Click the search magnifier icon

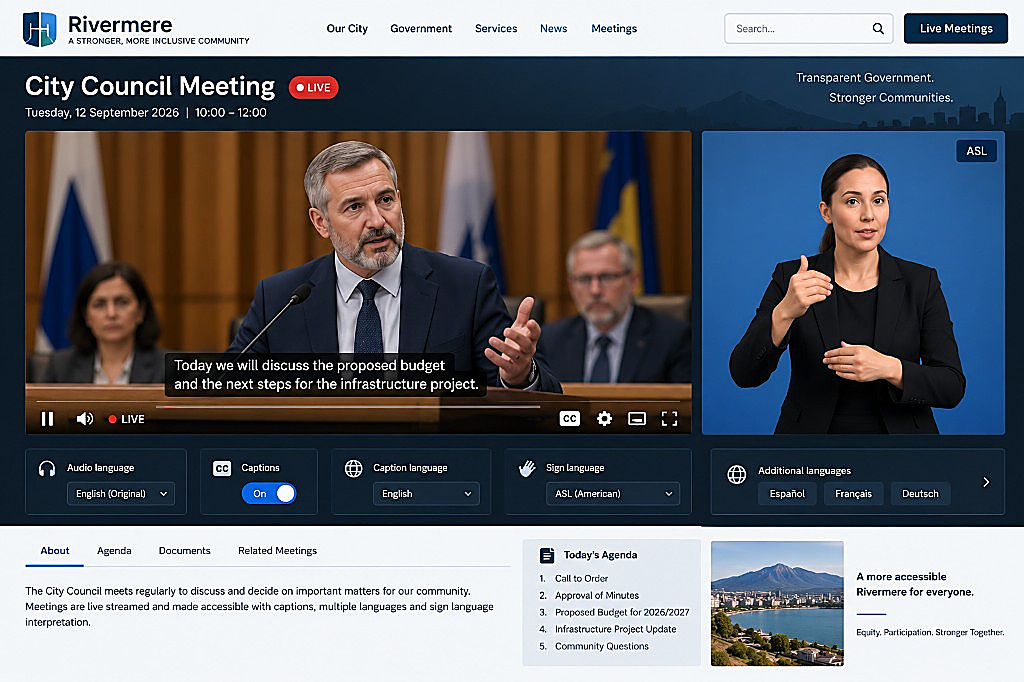click(x=878, y=29)
